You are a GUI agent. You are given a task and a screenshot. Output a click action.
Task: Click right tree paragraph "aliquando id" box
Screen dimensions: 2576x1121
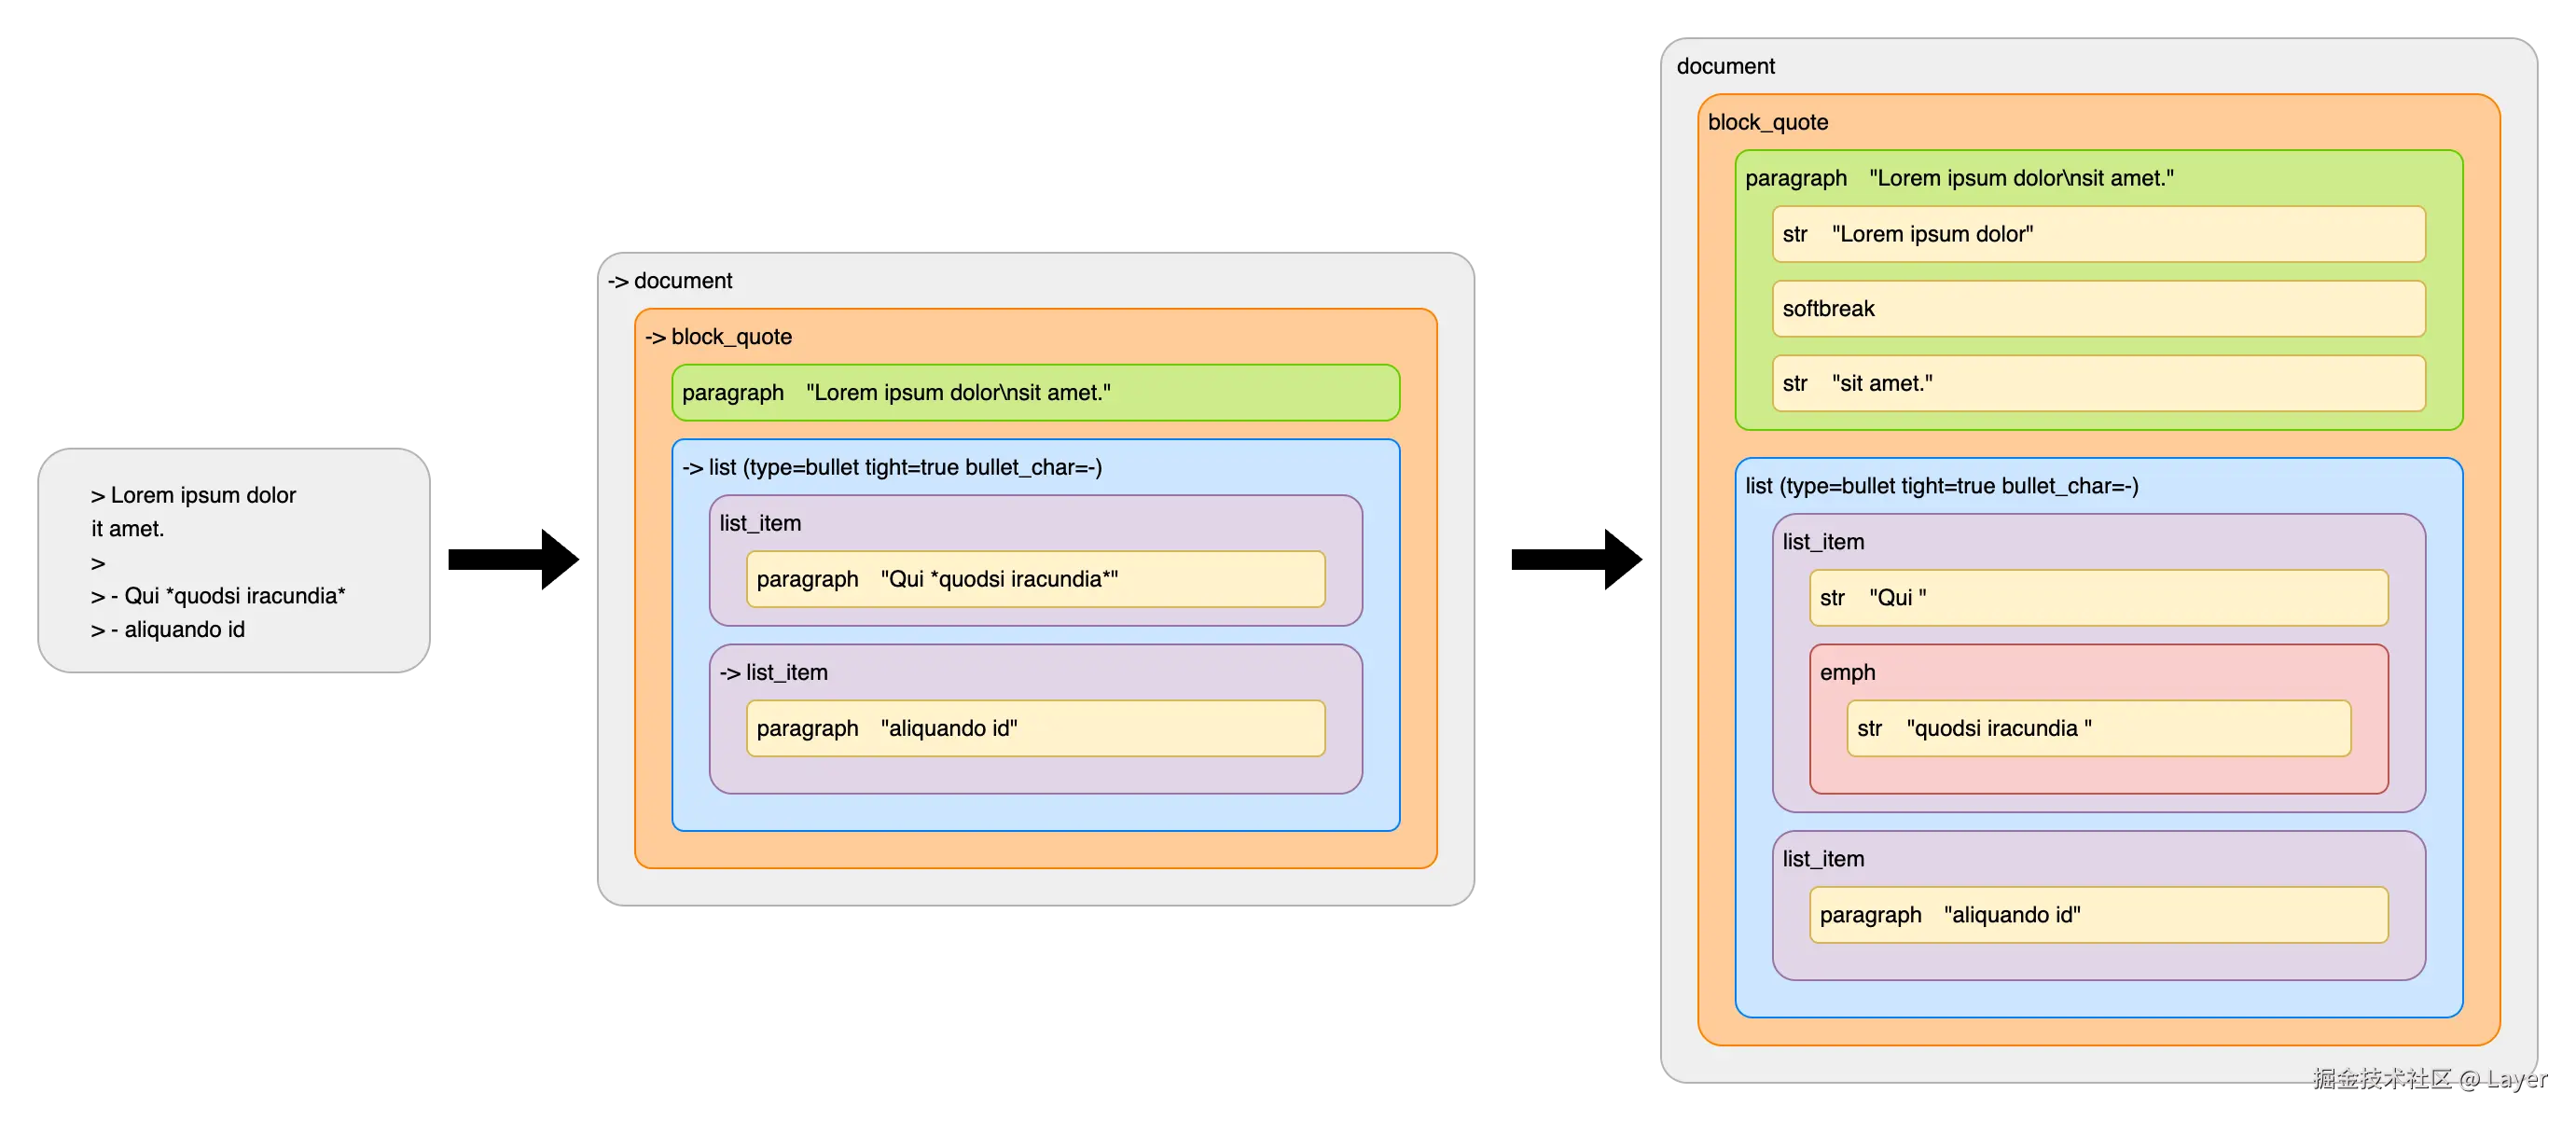tap(2098, 915)
